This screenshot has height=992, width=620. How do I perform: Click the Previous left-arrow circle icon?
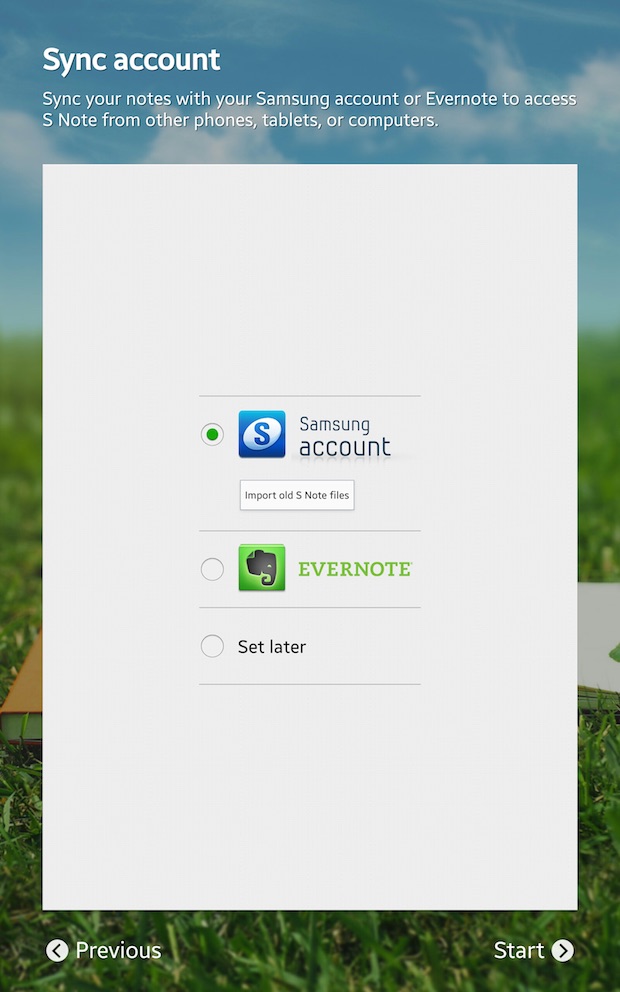click(57, 950)
